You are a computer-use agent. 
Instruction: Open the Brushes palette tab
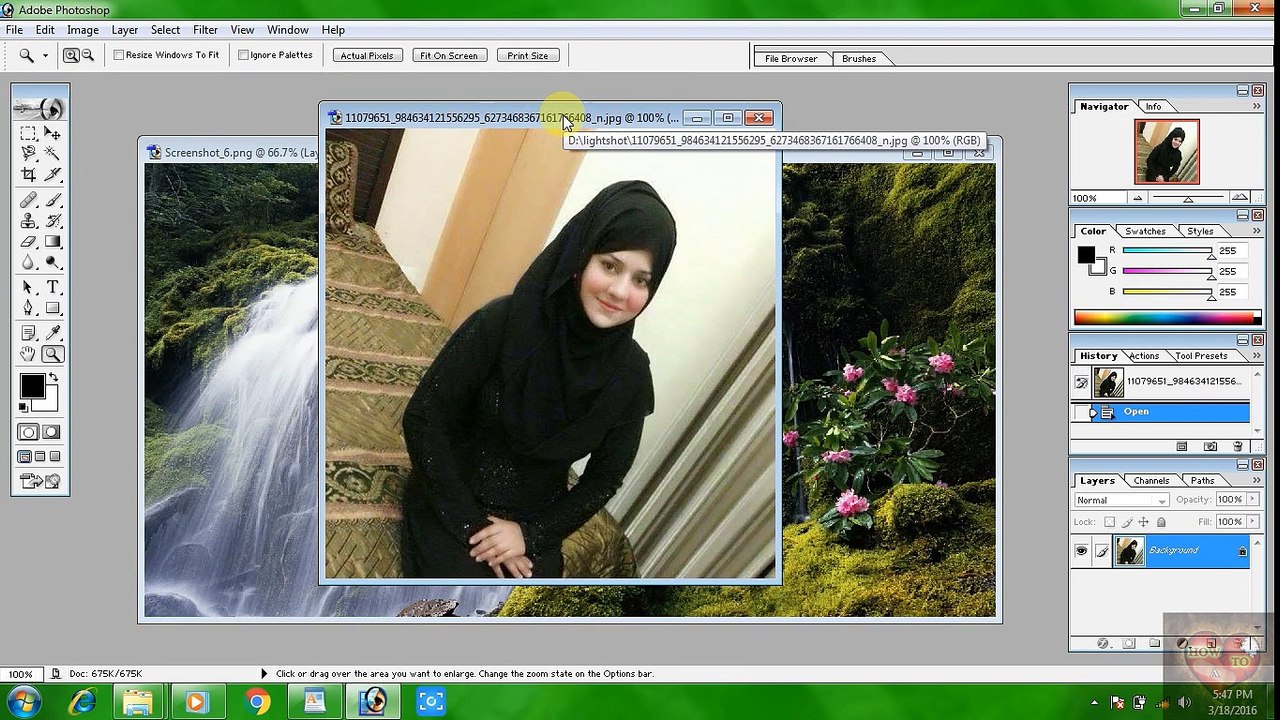coord(859,59)
